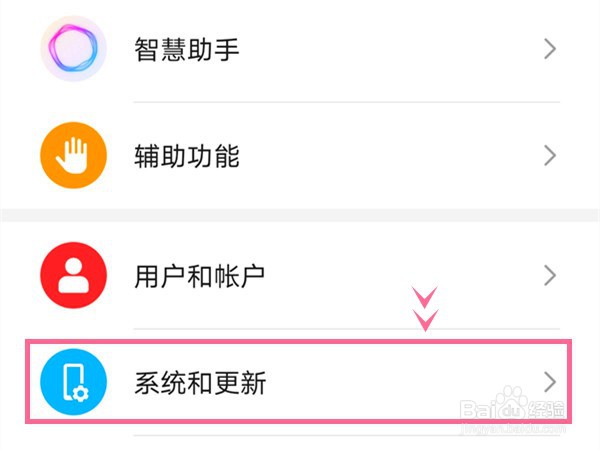Tap the red person 用户和帐户 icon
600x450 pixels.
[x=73, y=274]
